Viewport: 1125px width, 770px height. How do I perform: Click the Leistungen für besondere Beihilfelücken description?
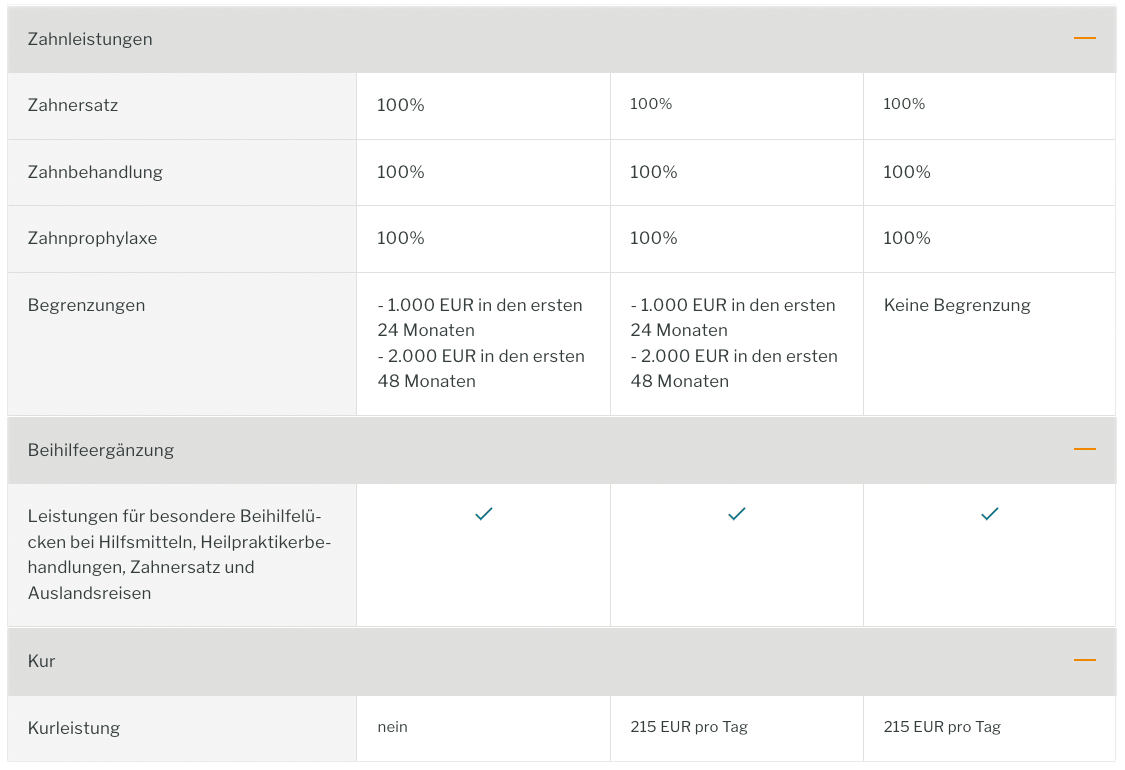[x=179, y=555]
